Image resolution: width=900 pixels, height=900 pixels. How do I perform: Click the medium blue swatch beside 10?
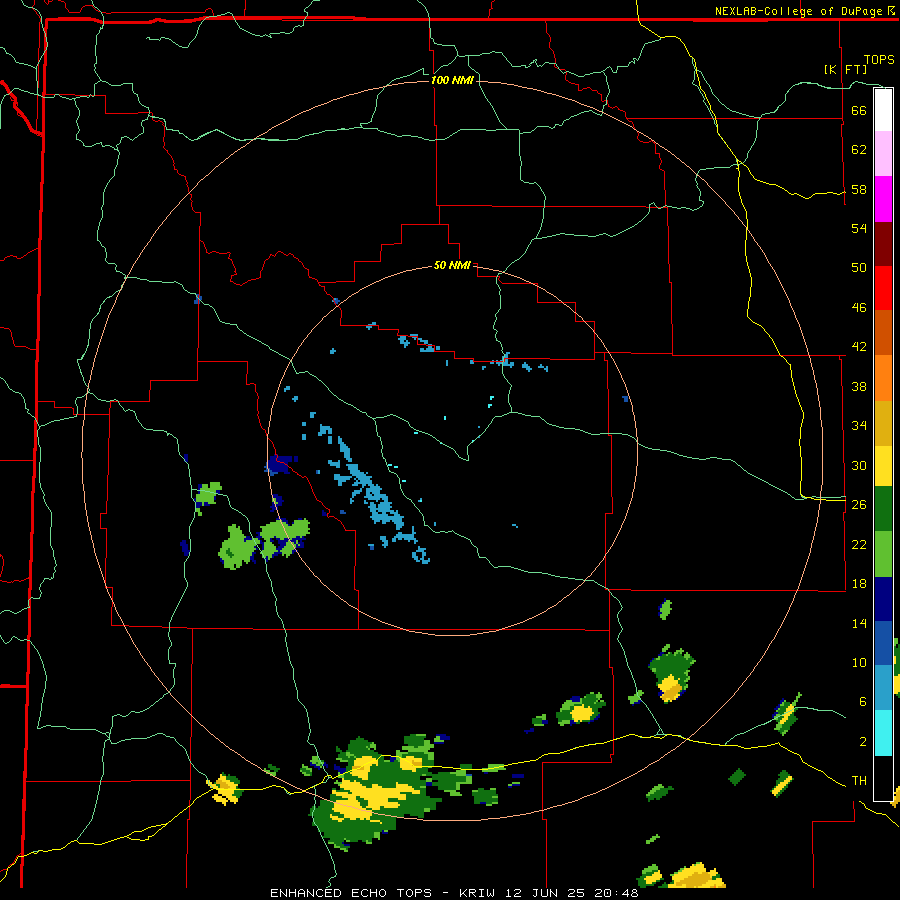click(x=883, y=643)
